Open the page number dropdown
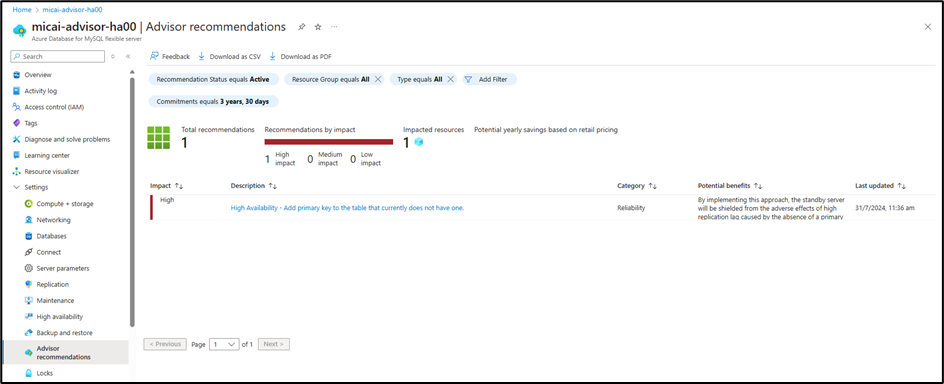Screen dimensions: 944x384 coord(224,344)
